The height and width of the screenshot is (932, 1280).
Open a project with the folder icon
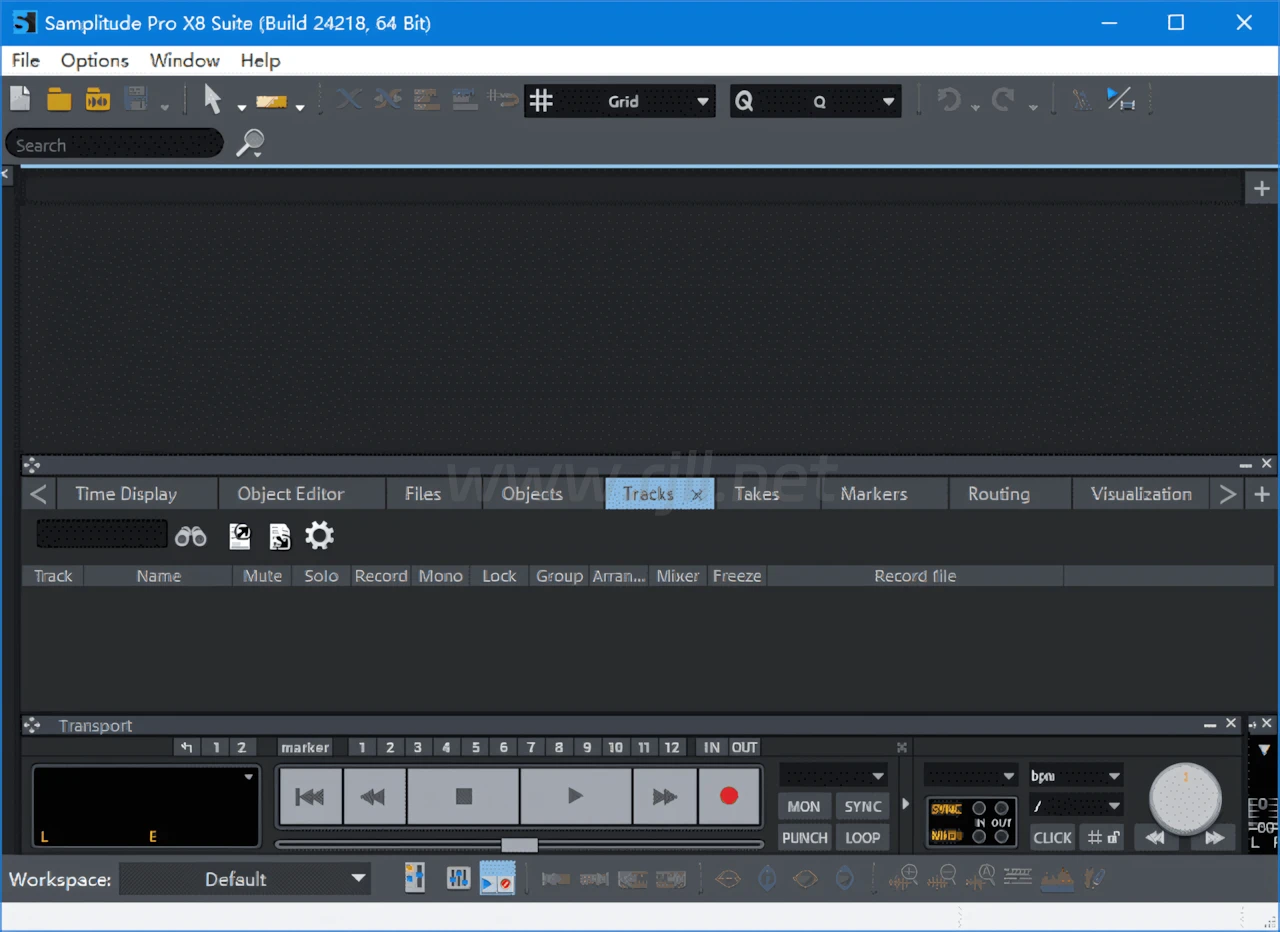[x=59, y=100]
